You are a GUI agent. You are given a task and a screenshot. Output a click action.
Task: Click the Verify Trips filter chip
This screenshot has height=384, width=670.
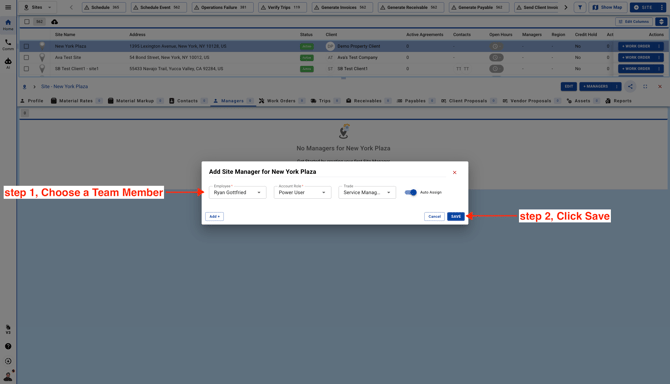283,7
